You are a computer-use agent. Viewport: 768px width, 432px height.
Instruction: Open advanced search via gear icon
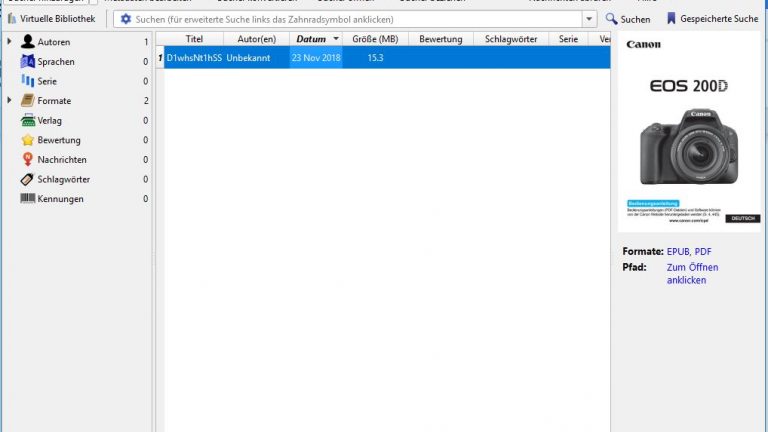(x=126, y=19)
